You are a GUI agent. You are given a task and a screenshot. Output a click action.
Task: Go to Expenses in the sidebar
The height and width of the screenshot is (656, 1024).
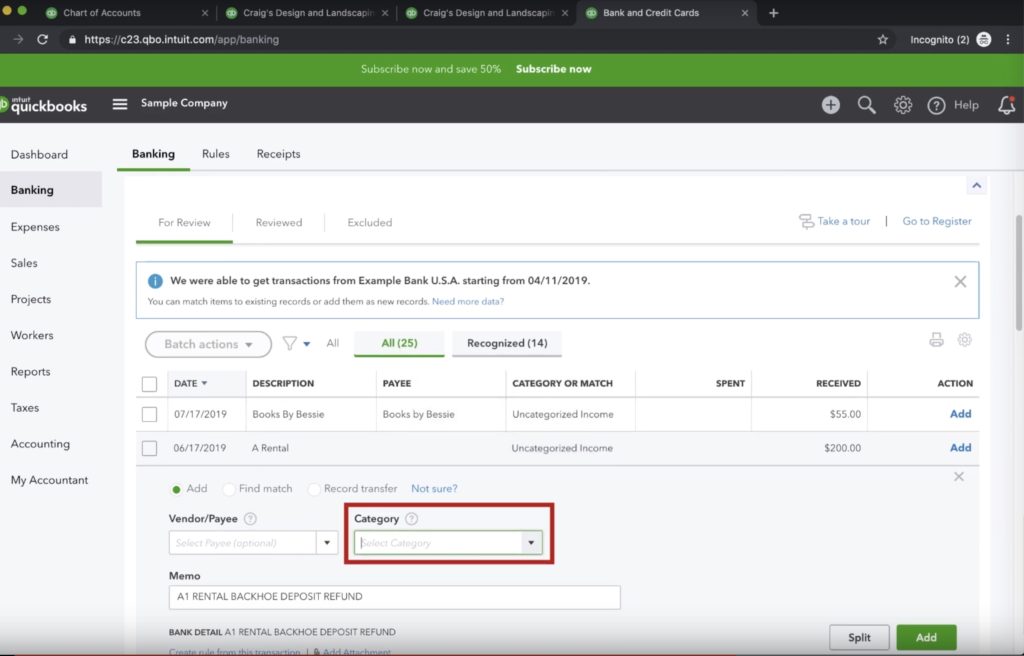(35, 227)
